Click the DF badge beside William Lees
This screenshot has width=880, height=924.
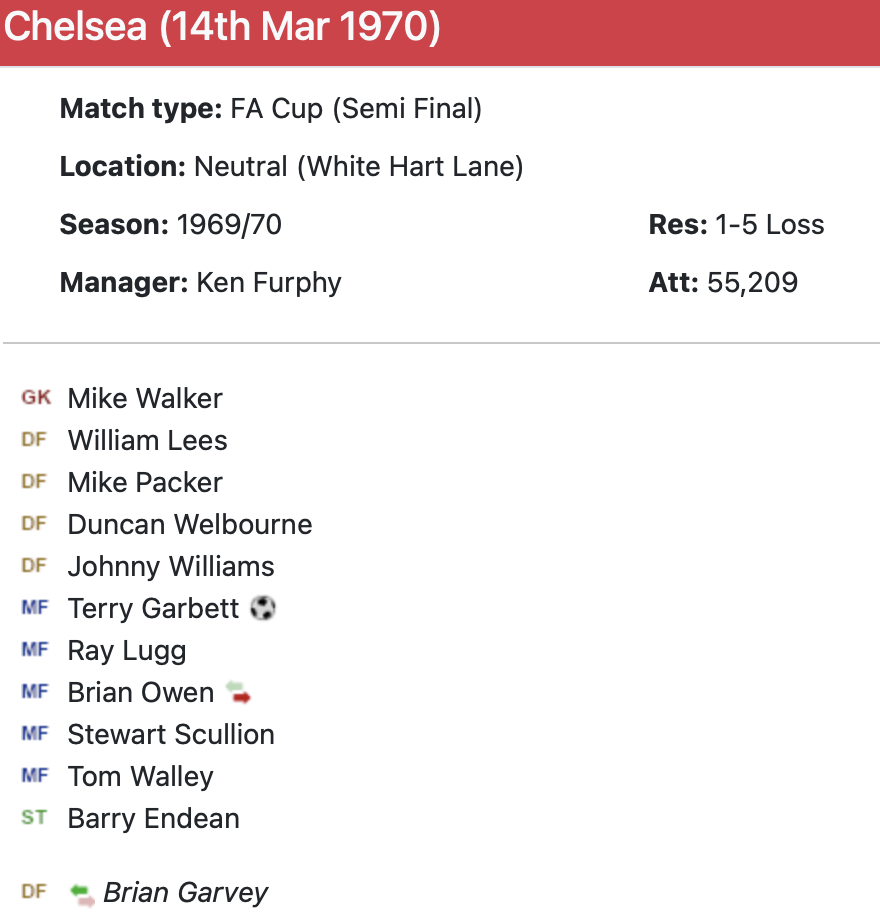(x=34, y=440)
